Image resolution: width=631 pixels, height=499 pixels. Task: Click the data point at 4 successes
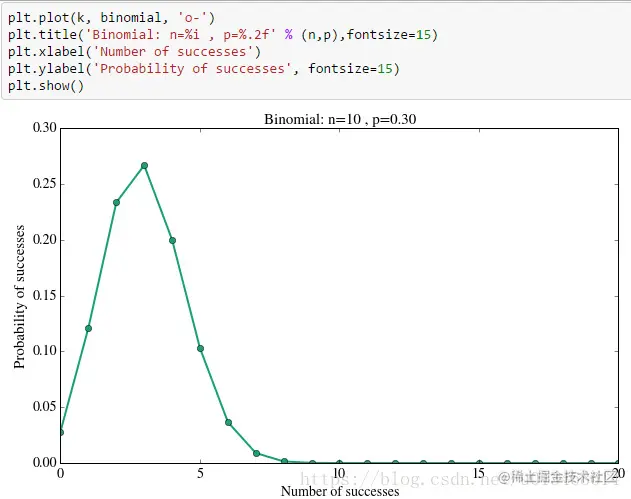pyautogui.click(x=172, y=241)
